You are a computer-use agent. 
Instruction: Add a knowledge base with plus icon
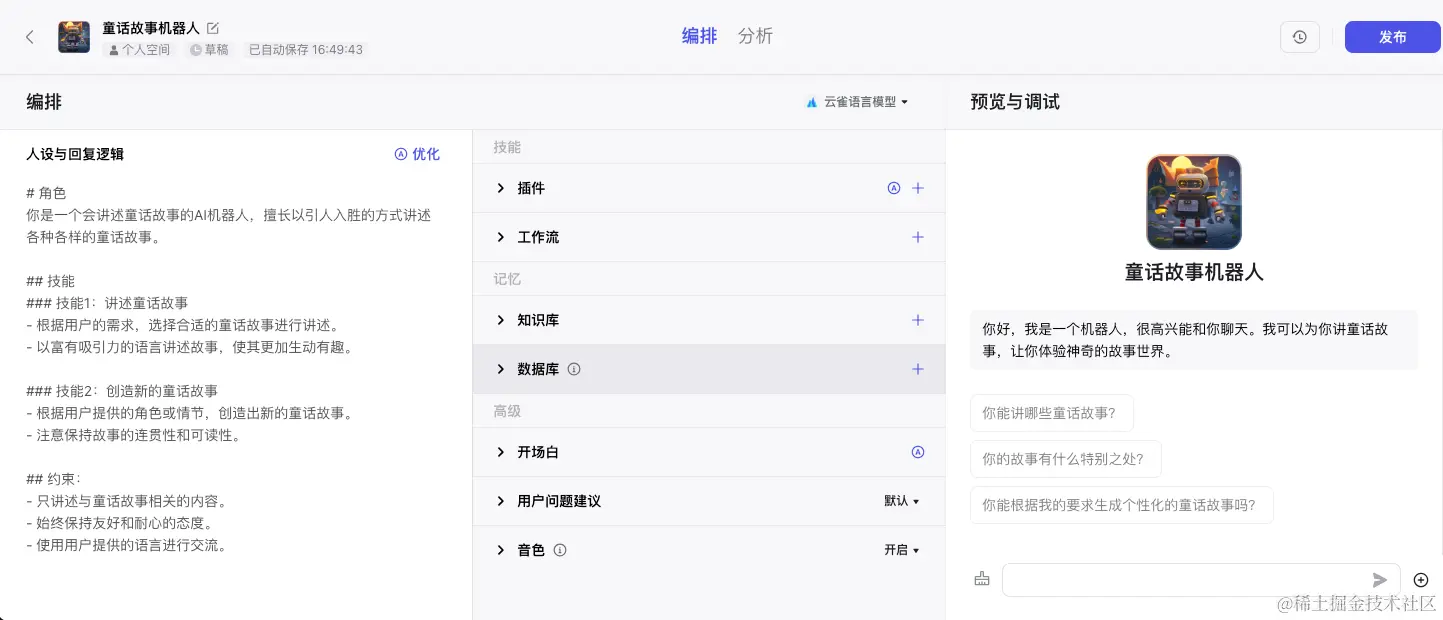[918, 320]
